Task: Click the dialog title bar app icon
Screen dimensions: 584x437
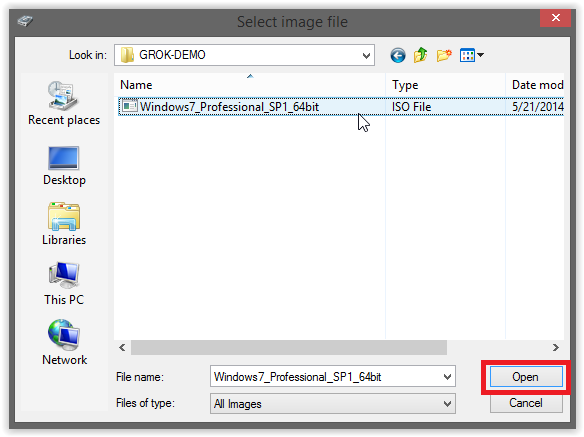Action: pyautogui.click(x=25, y=21)
